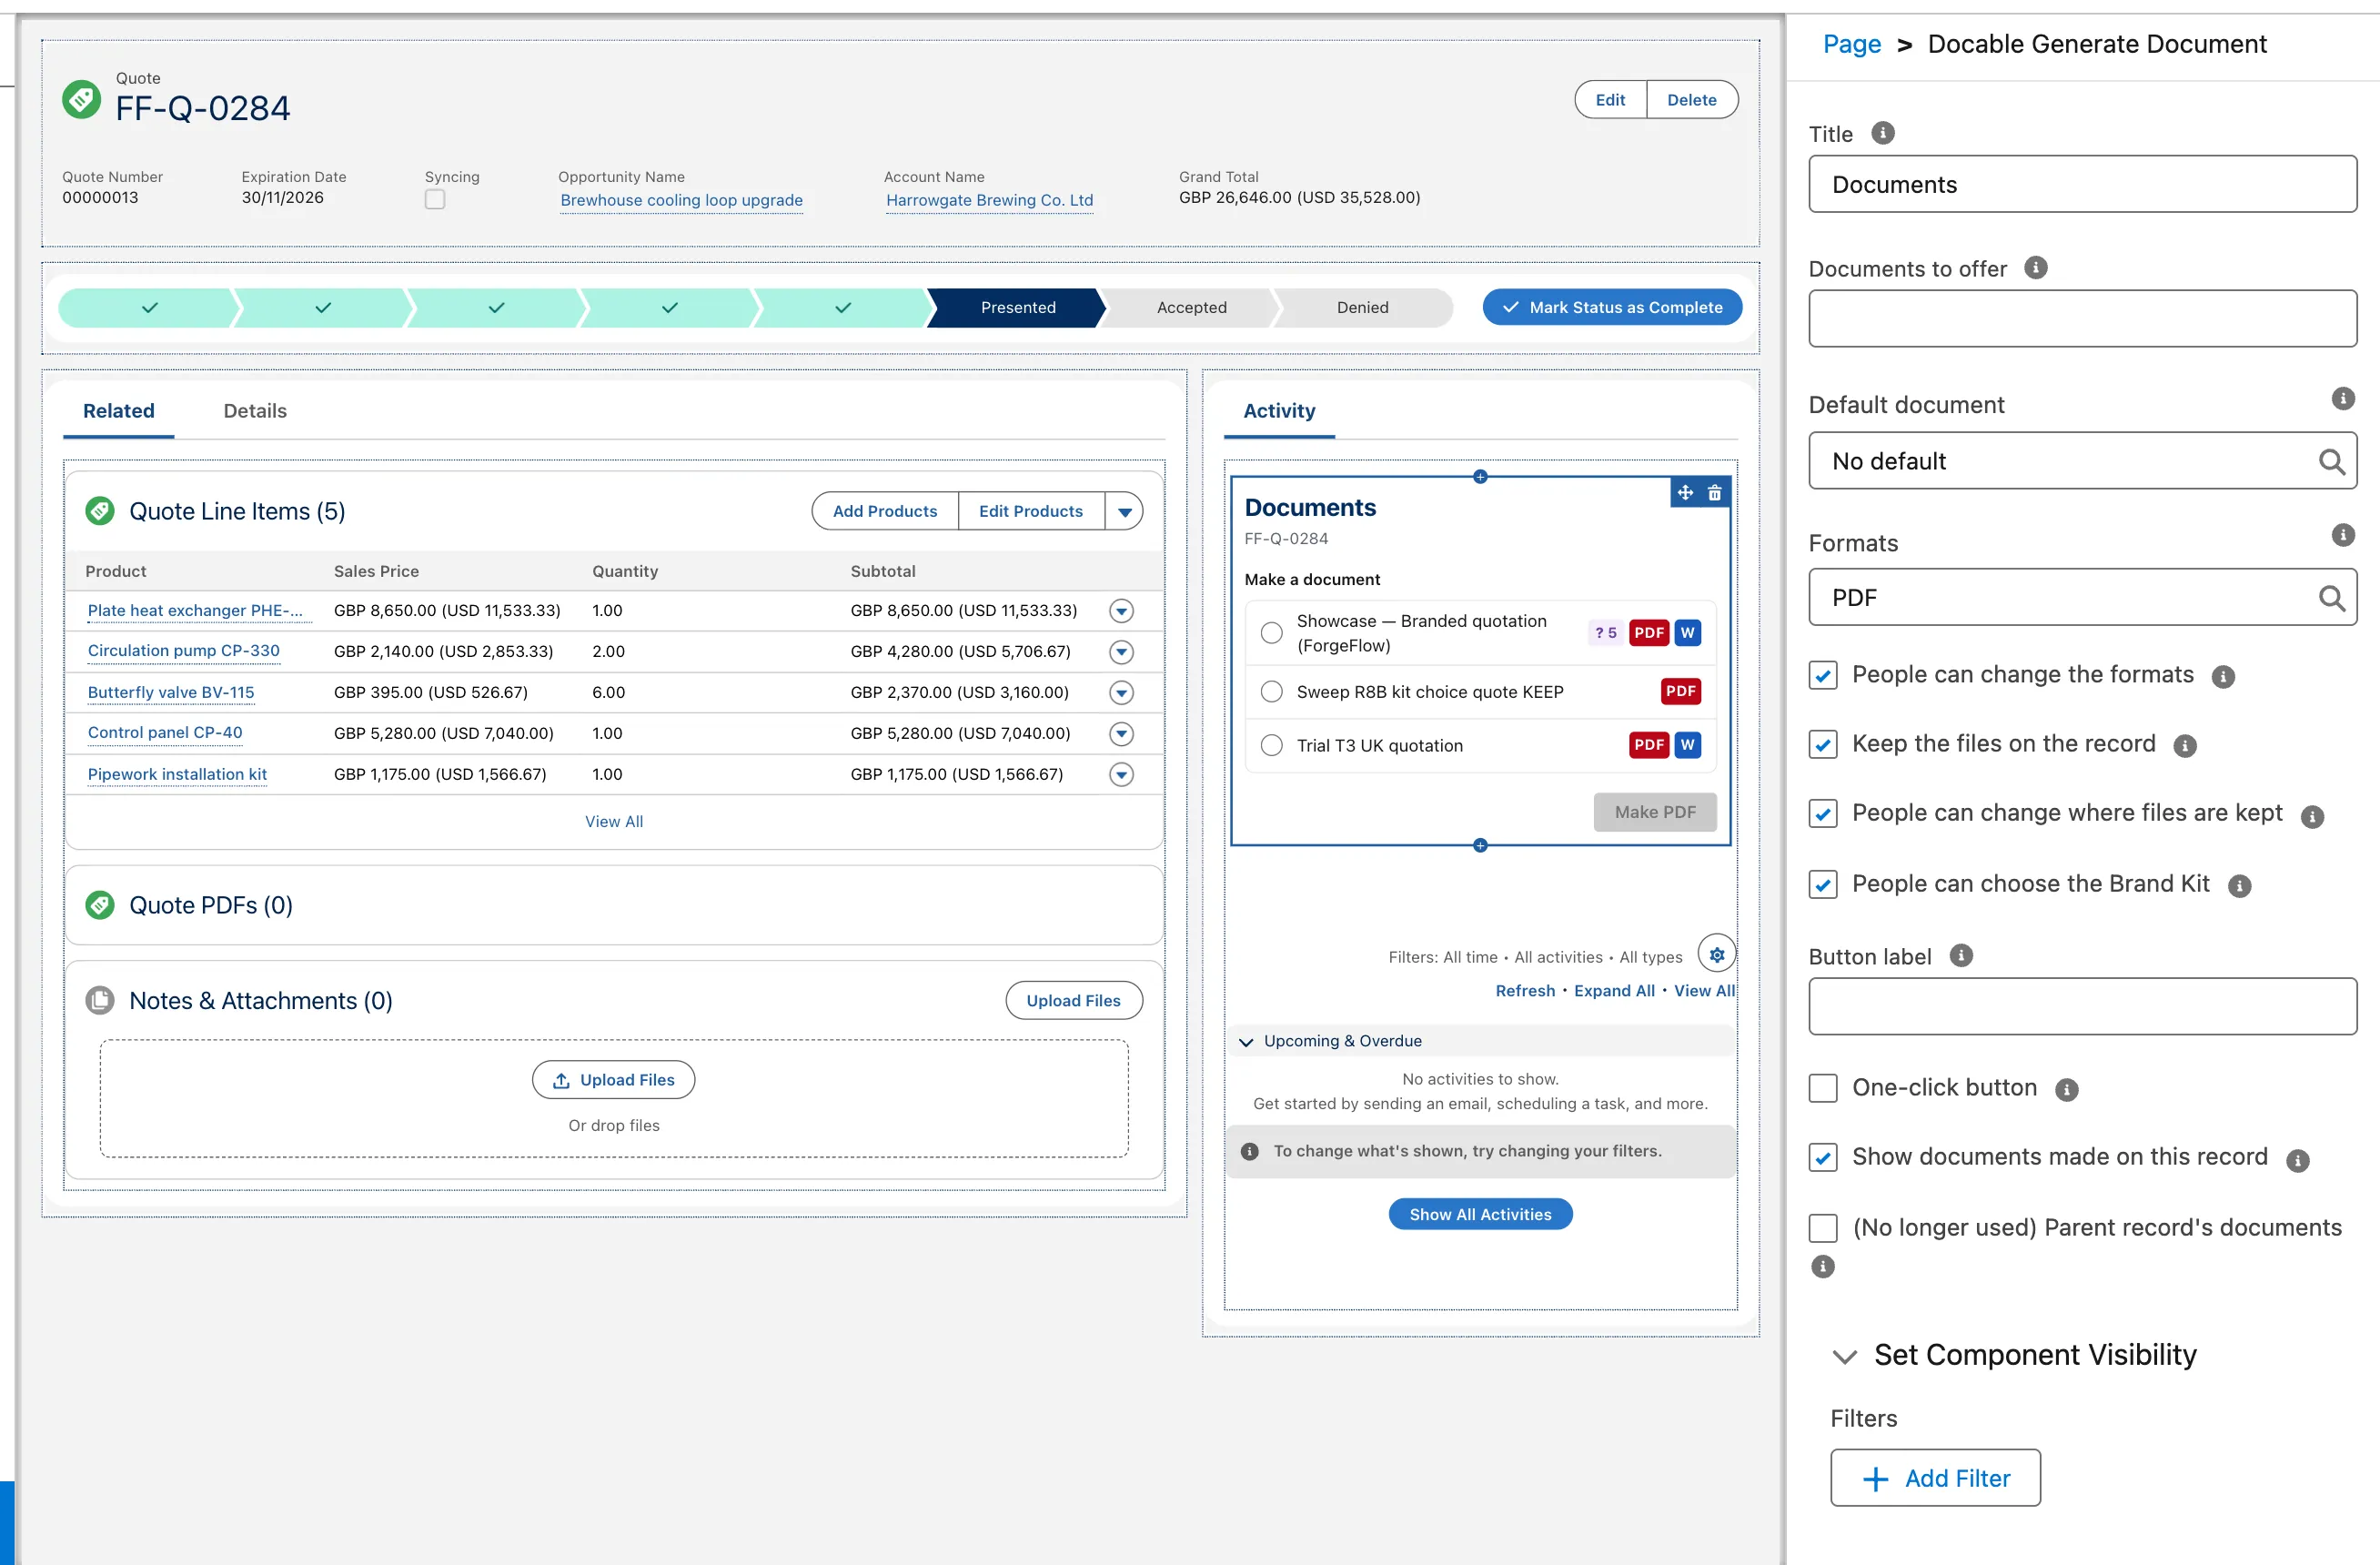
Task: Open activity filter settings gear
Action: [x=1716, y=955]
